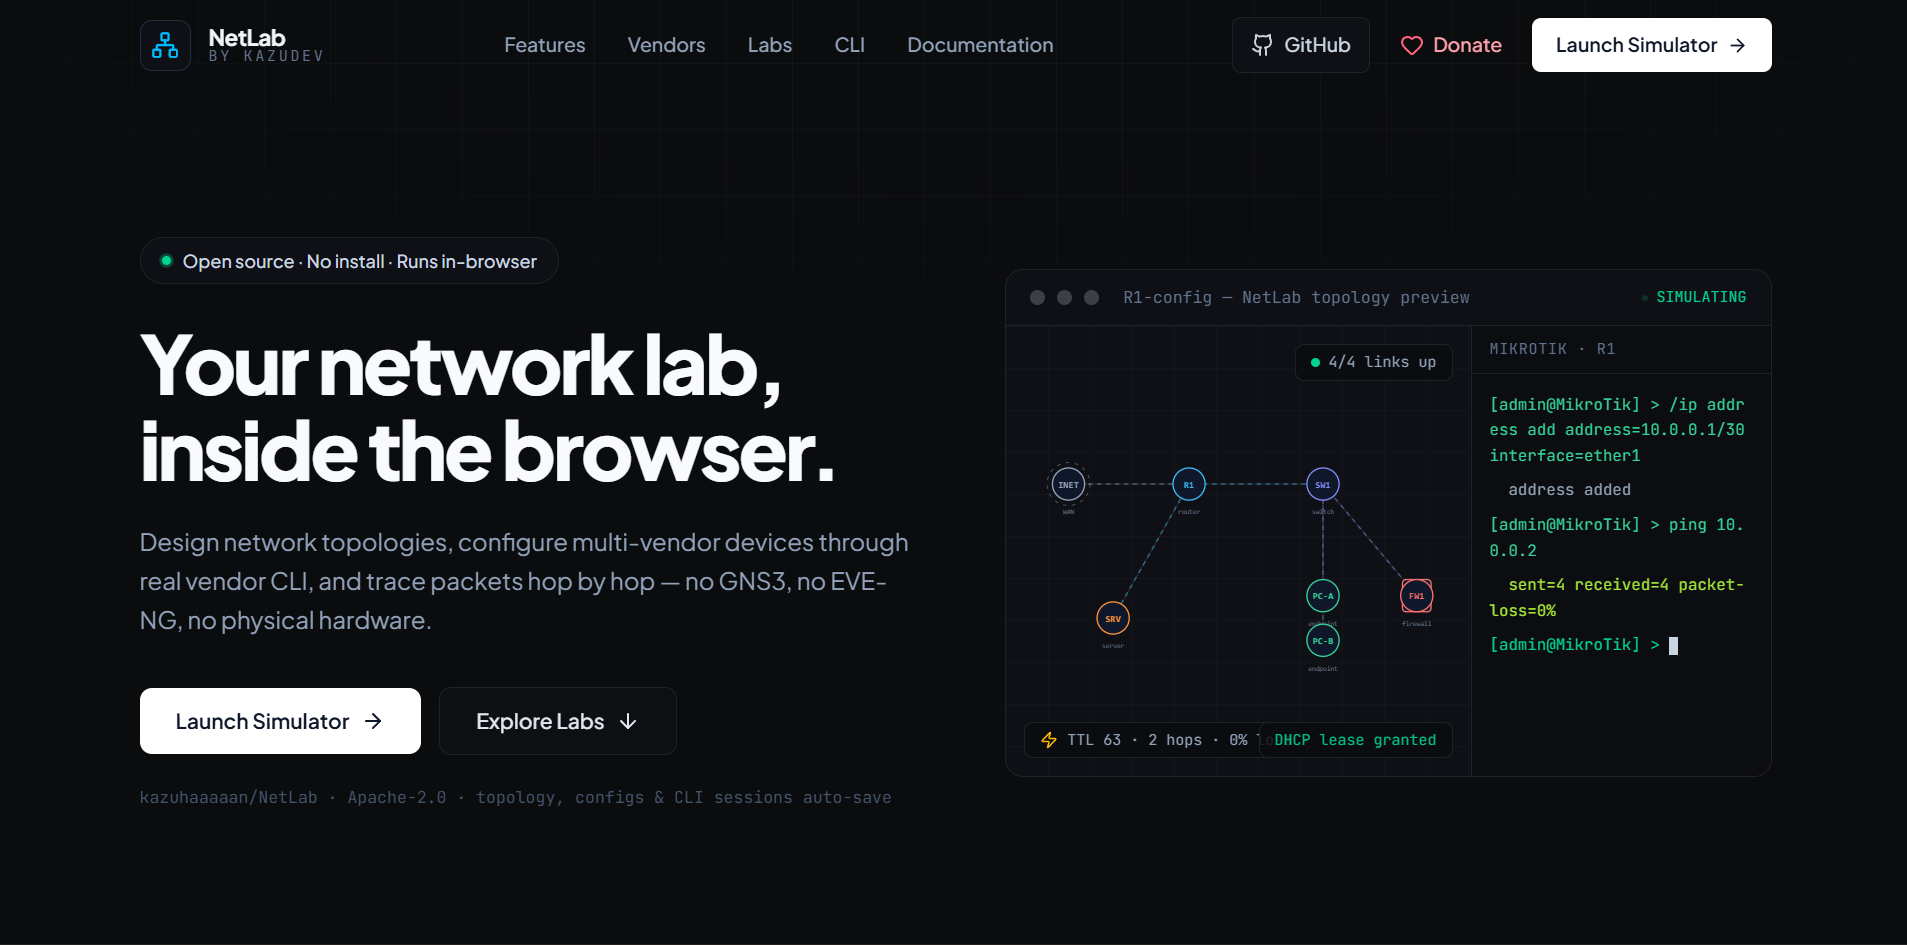Open Labs in the top navigation
The height and width of the screenshot is (945, 1907).
coord(770,45)
